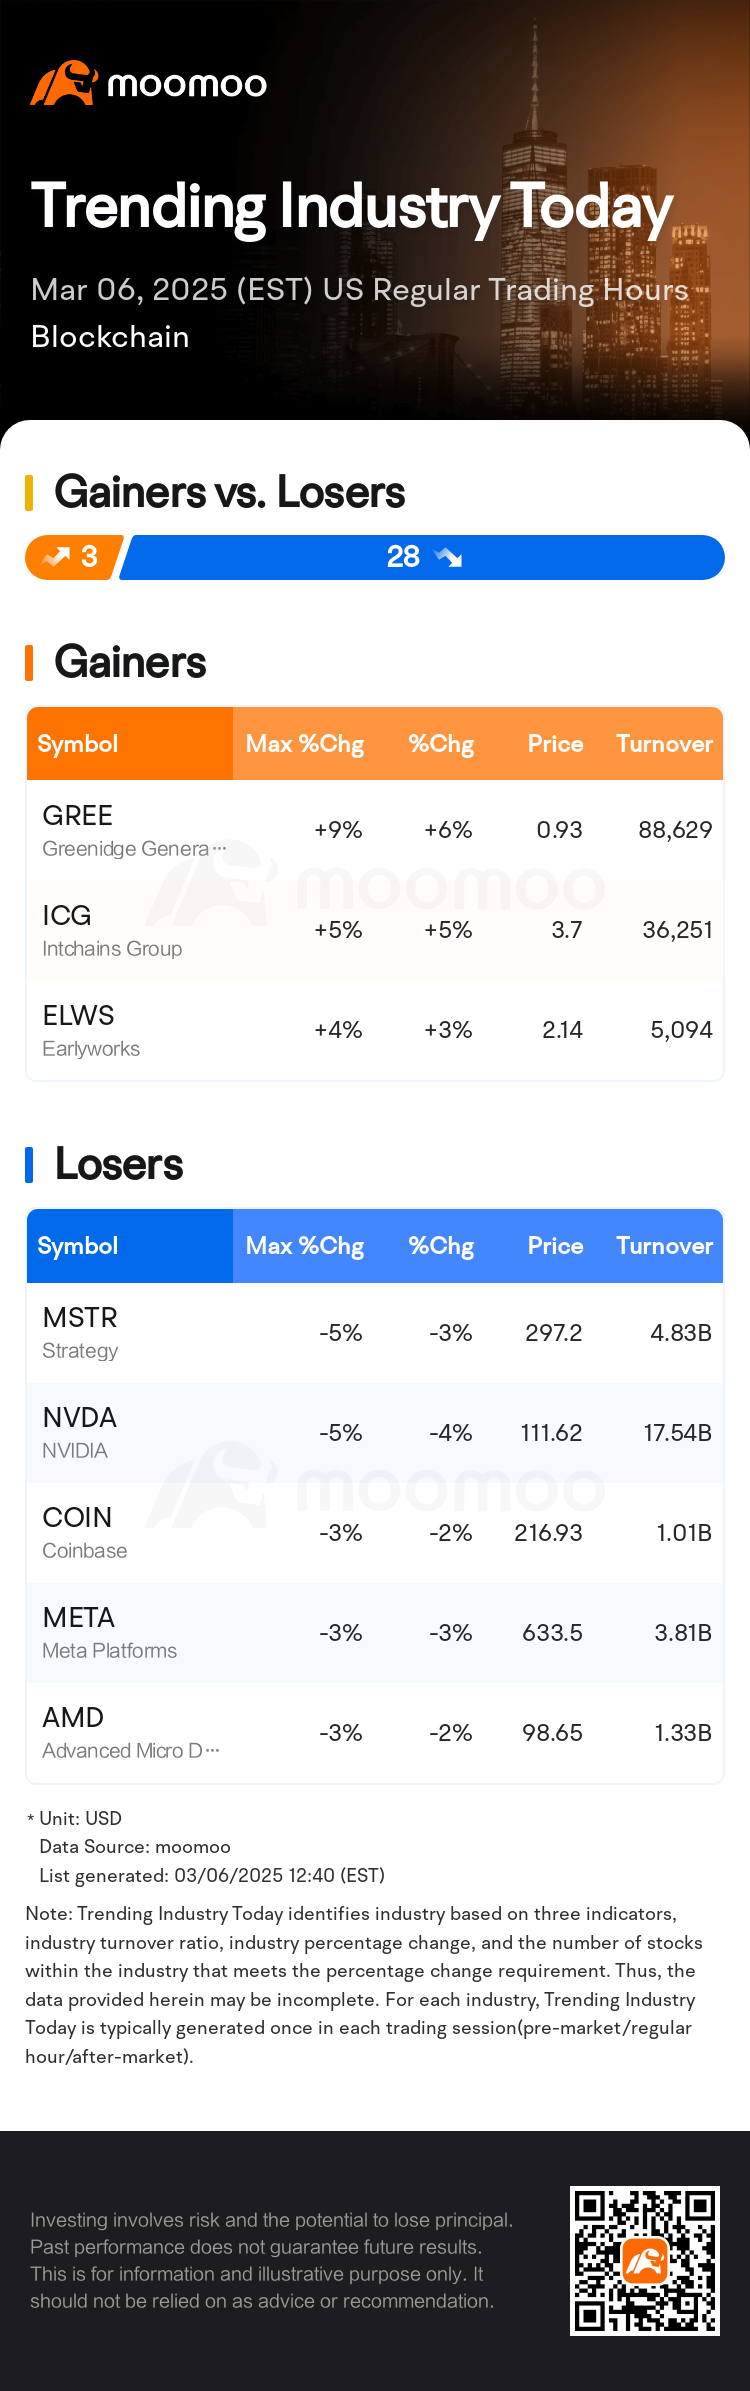Open the GREE Greenidge row
Screen dimensions: 750x2391
tap(375, 830)
